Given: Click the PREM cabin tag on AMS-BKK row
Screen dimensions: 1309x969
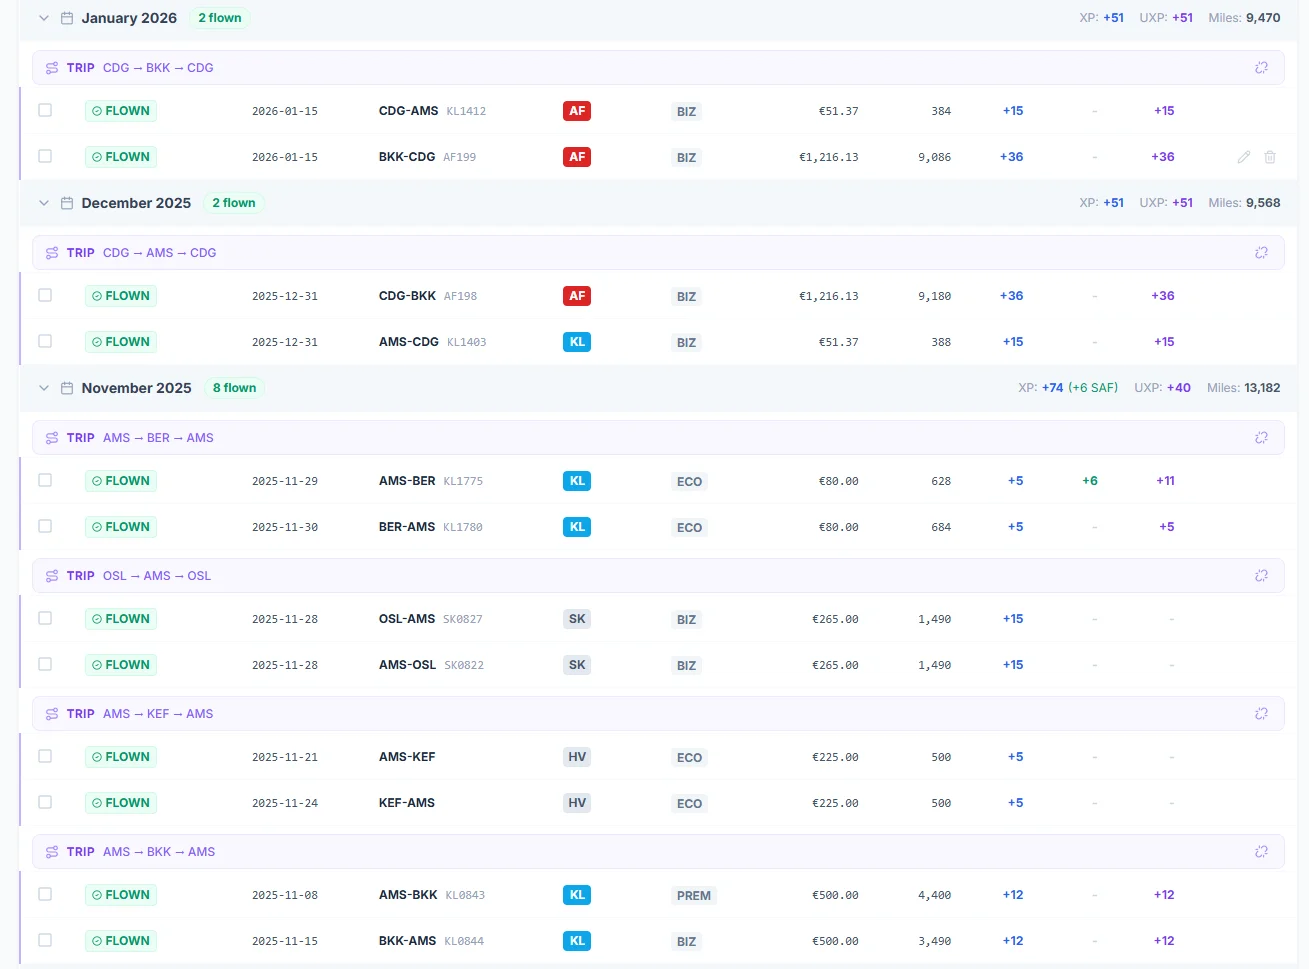Looking at the screenshot, I should (x=693, y=896).
